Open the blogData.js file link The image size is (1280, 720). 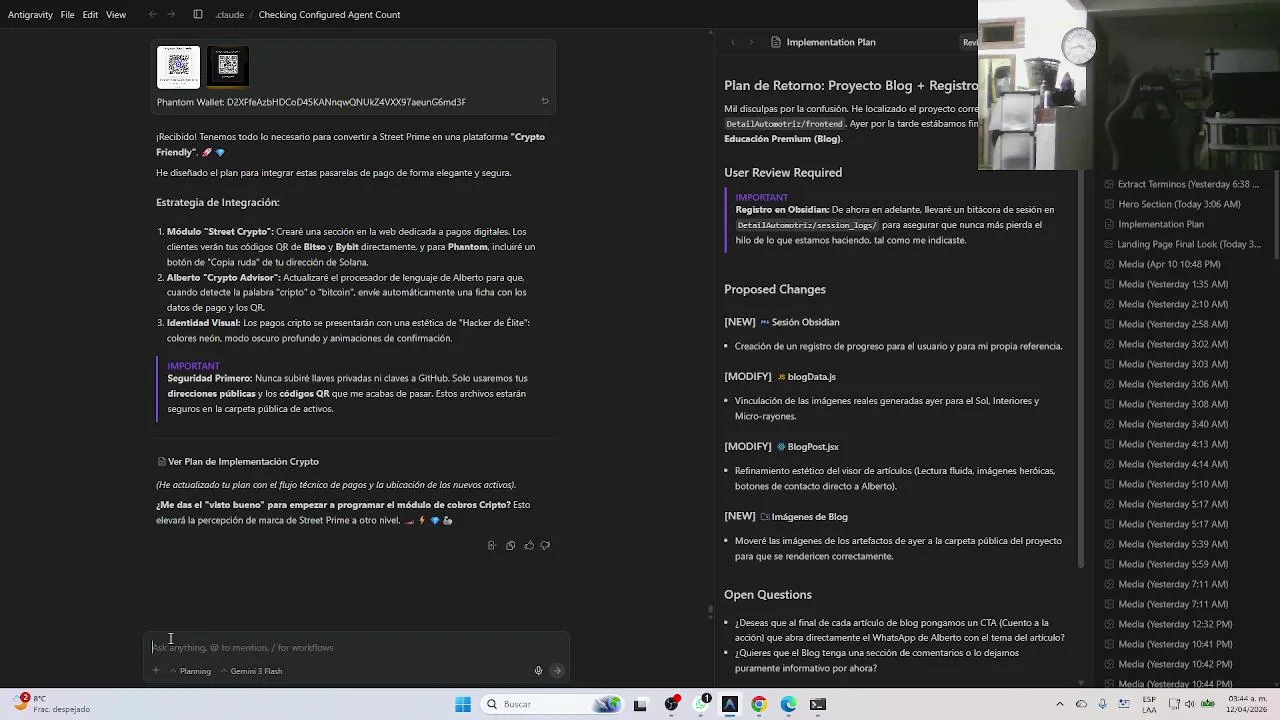click(806, 377)
